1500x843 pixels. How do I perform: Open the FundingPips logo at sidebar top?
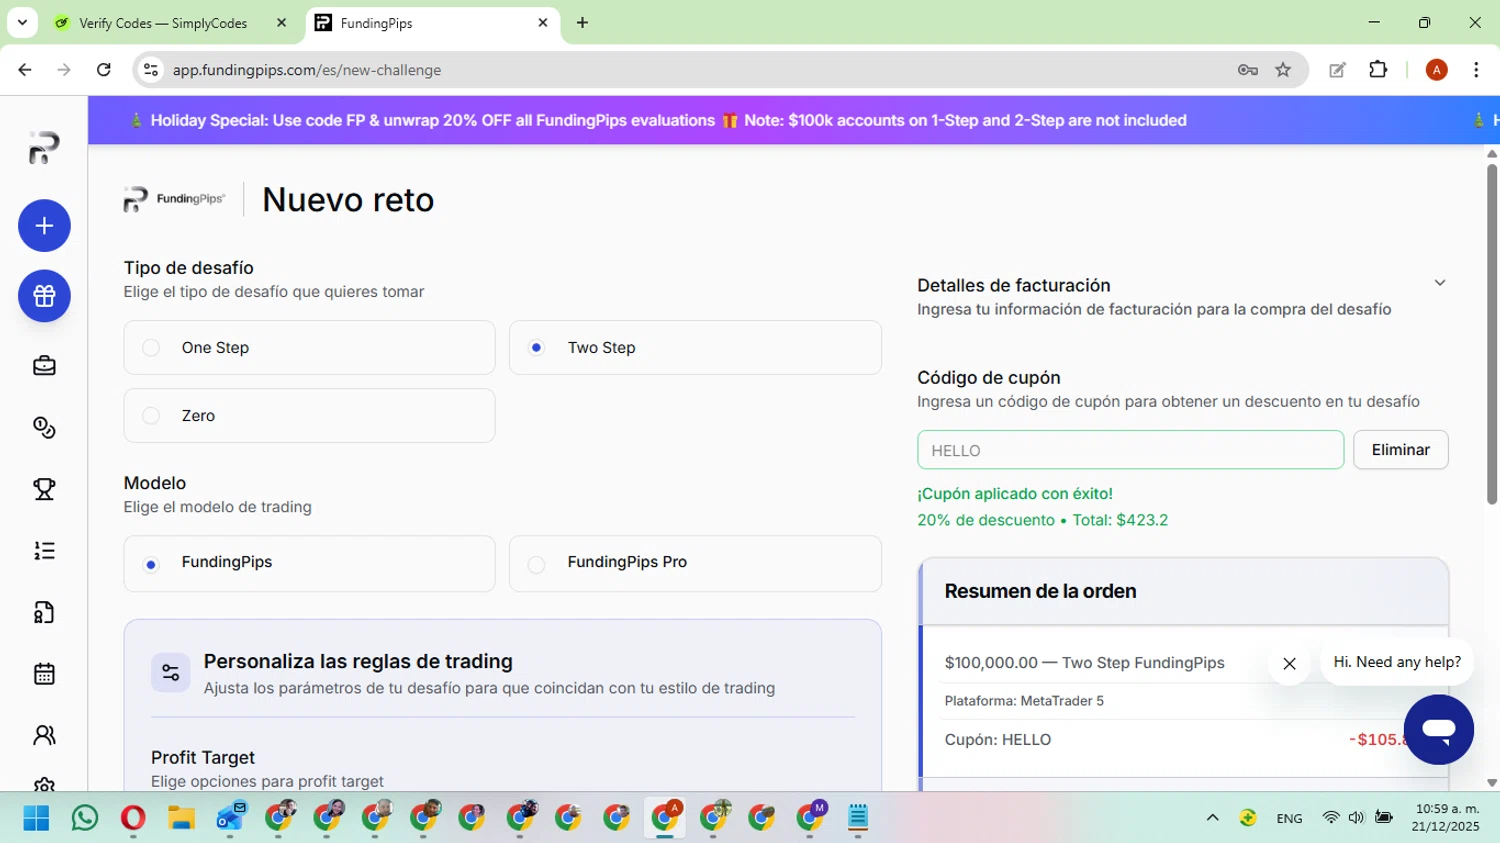[44, 148]
